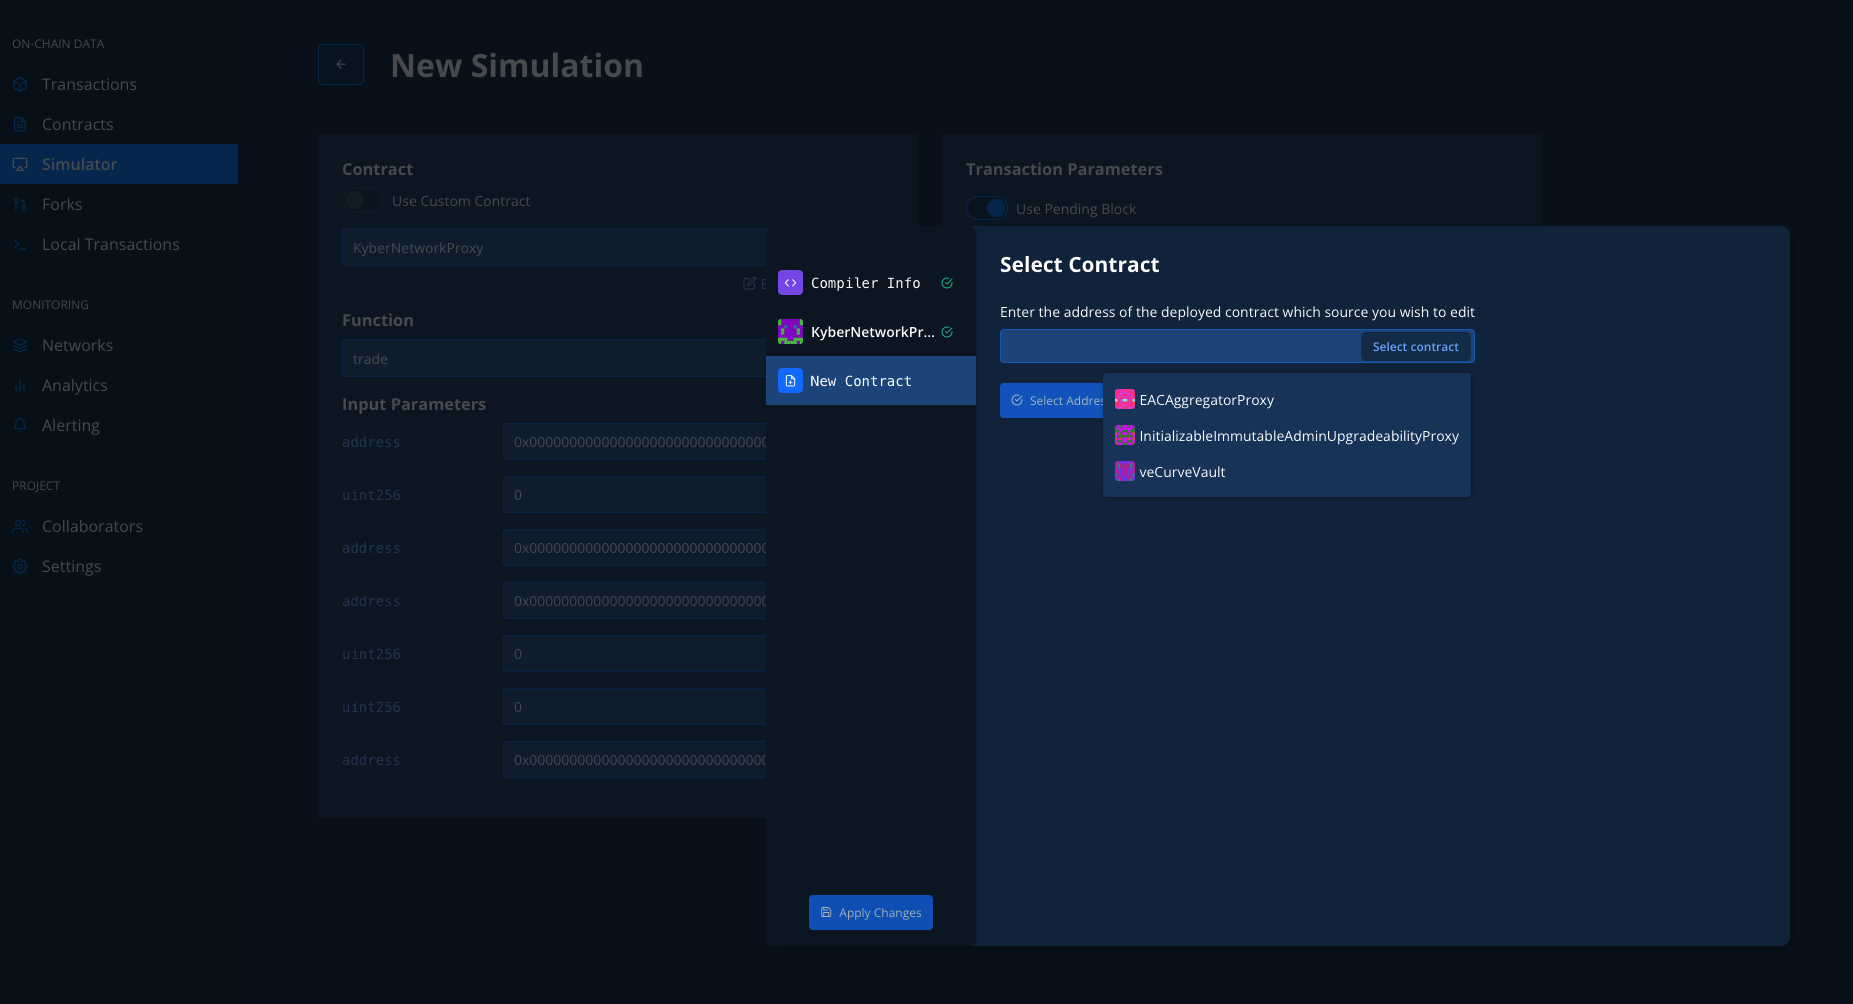This screenshot has width=1853, height=1004.
Task: Click the Alerting bell icon
Action: coord(20,425)
